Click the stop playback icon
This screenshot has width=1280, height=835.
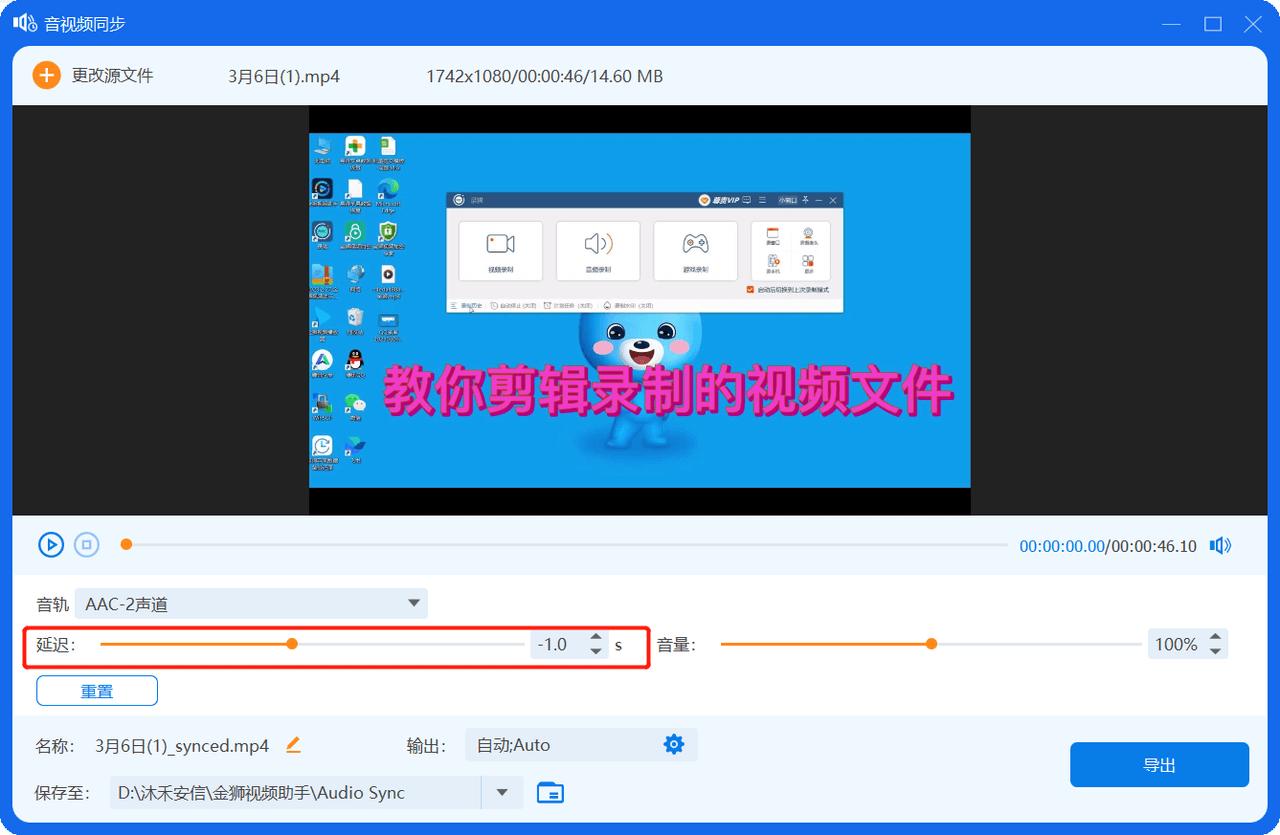click(86, 544)
